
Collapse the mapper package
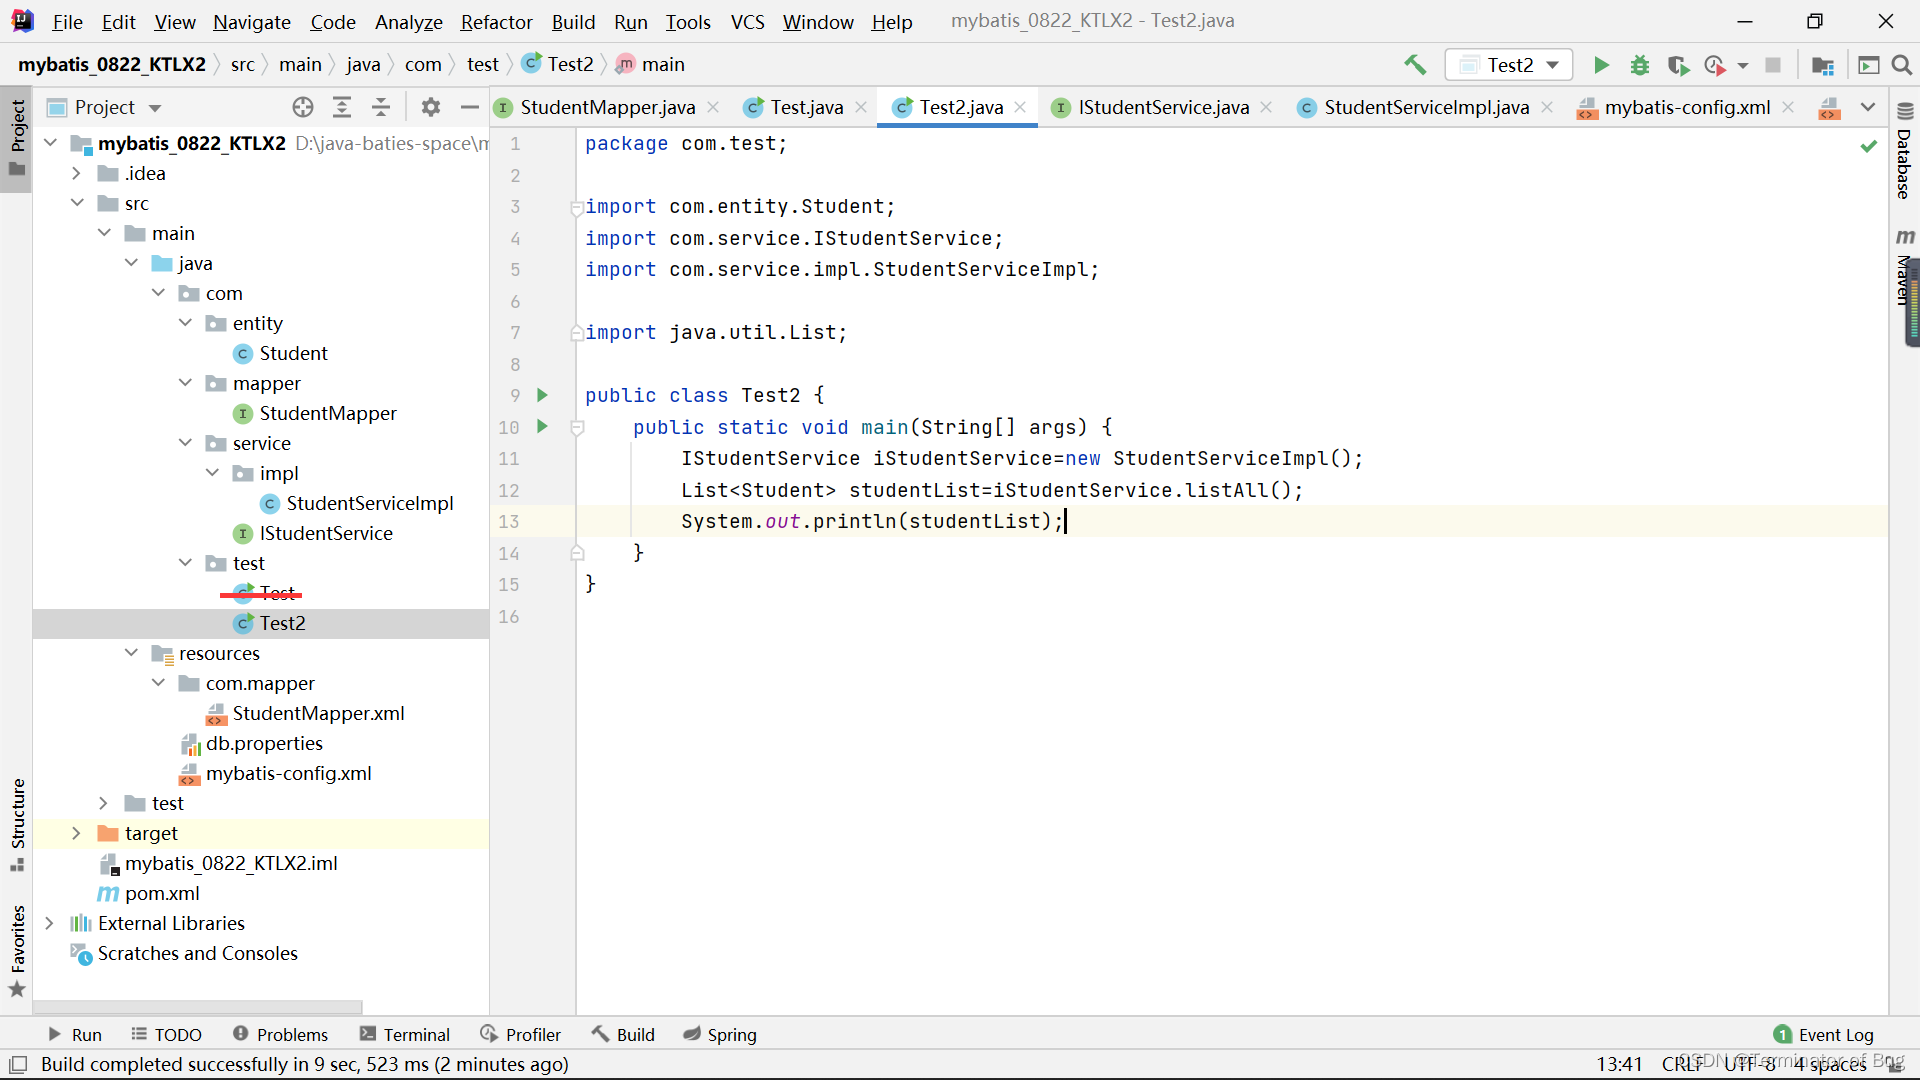[x=185, y=383]
